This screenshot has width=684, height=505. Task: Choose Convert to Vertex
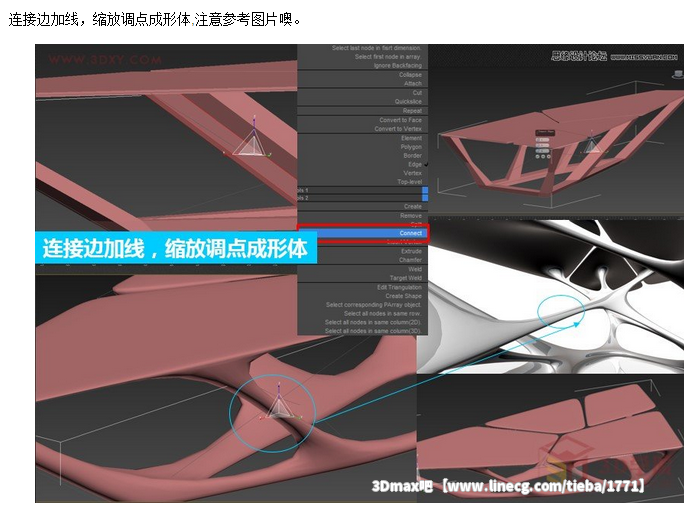click(x=398, y=129)
